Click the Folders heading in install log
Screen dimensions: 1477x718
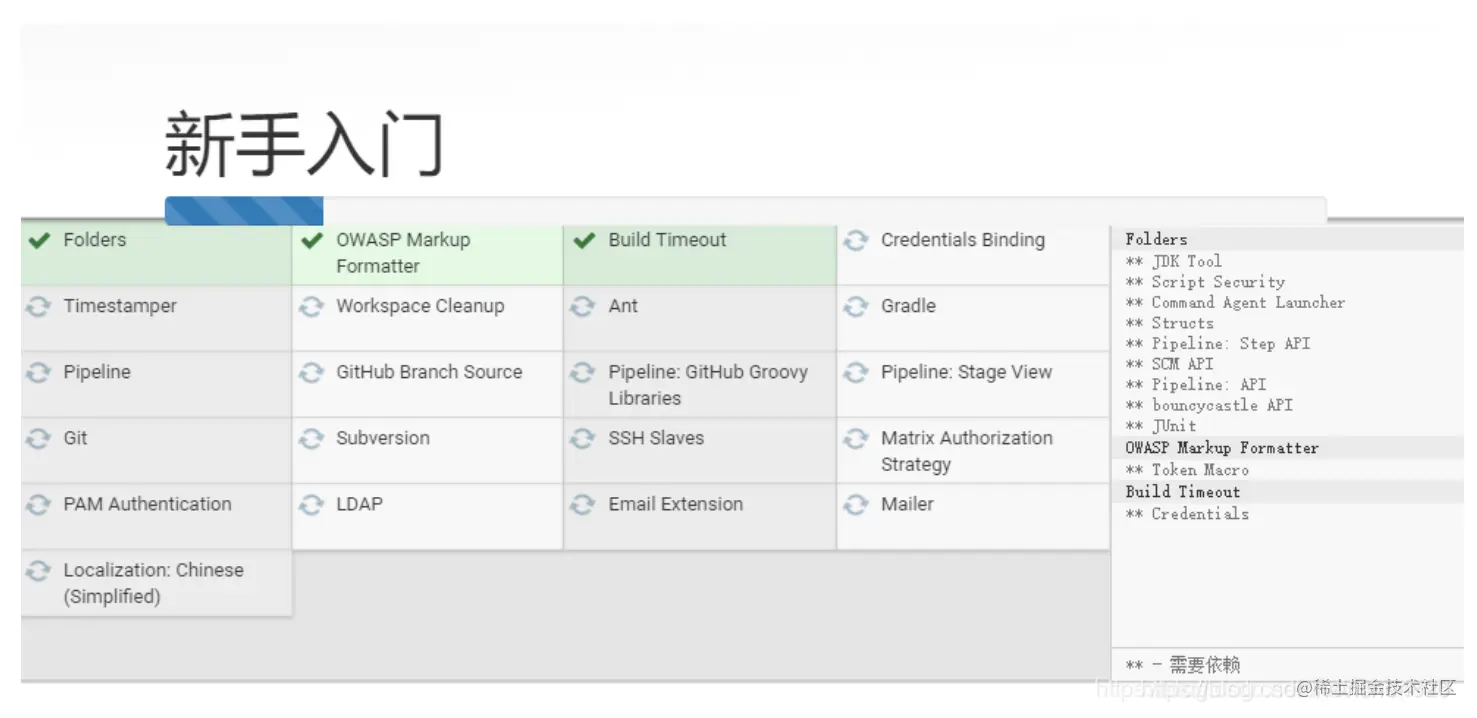point(1156,239)
